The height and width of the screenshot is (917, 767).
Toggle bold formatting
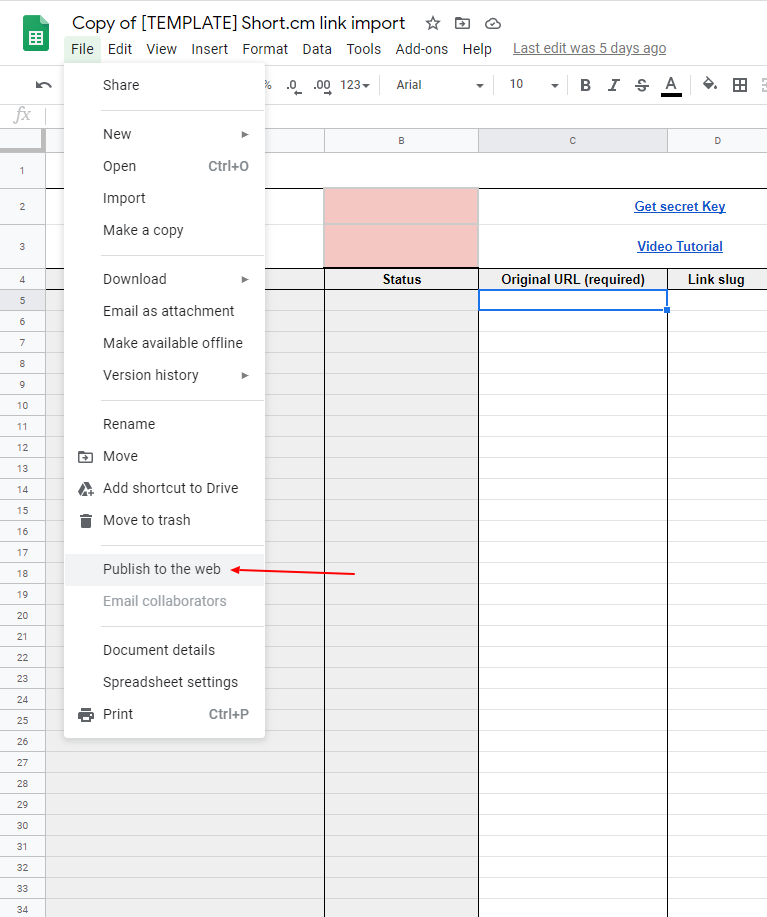585,85
